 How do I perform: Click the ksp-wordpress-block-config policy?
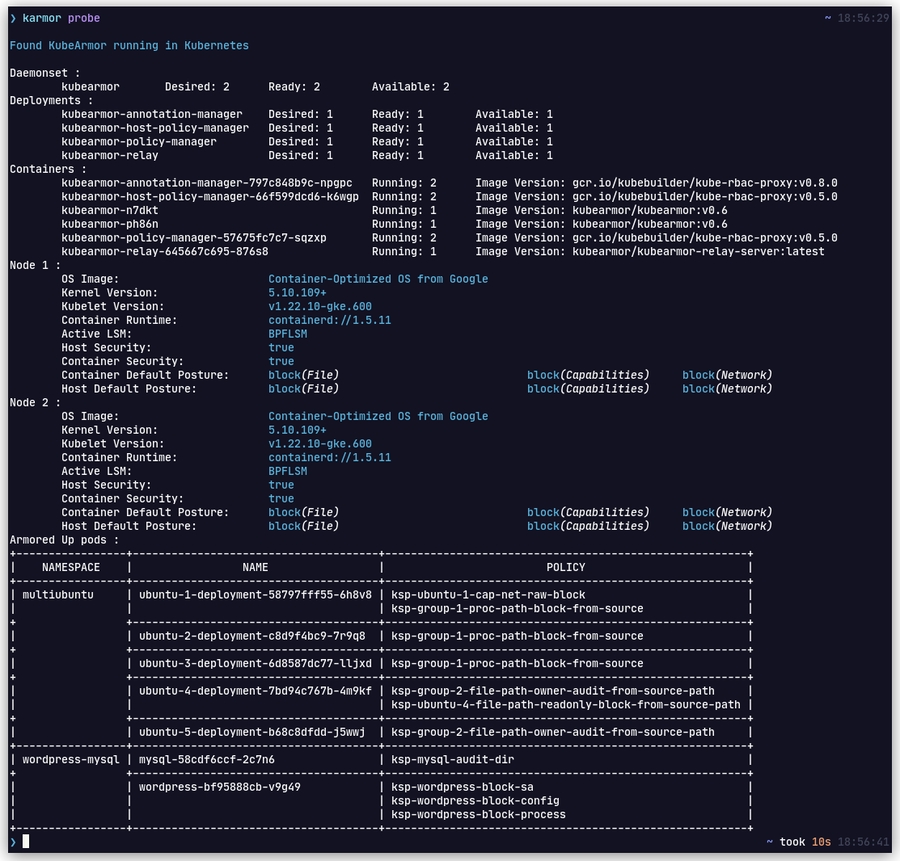click(x=475, y=800)
